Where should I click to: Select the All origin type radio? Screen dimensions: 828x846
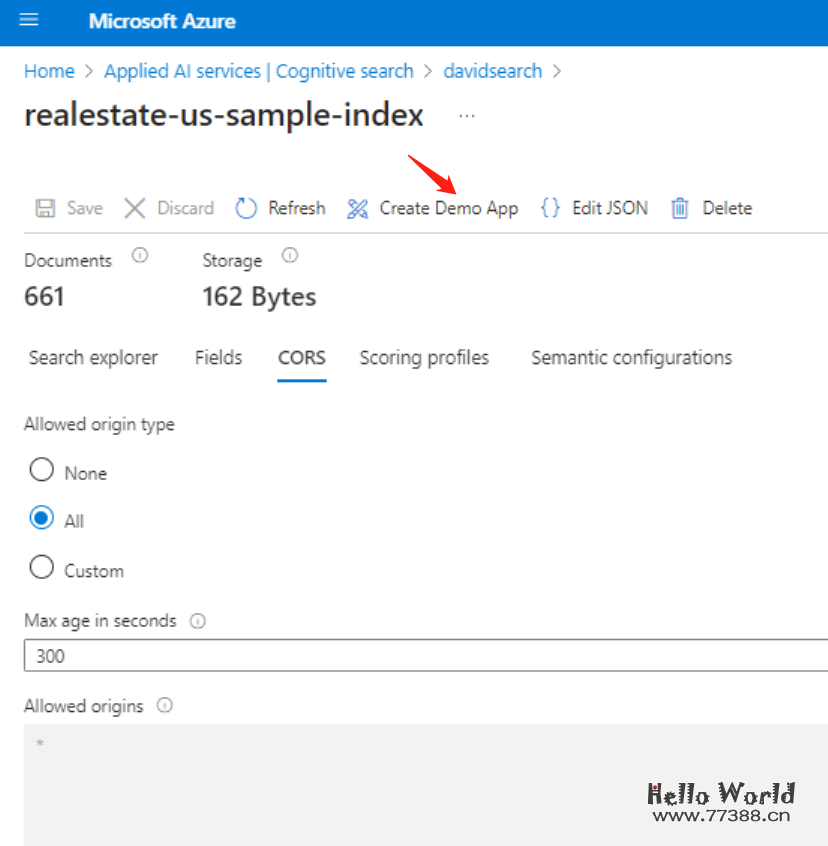(42, 519)
